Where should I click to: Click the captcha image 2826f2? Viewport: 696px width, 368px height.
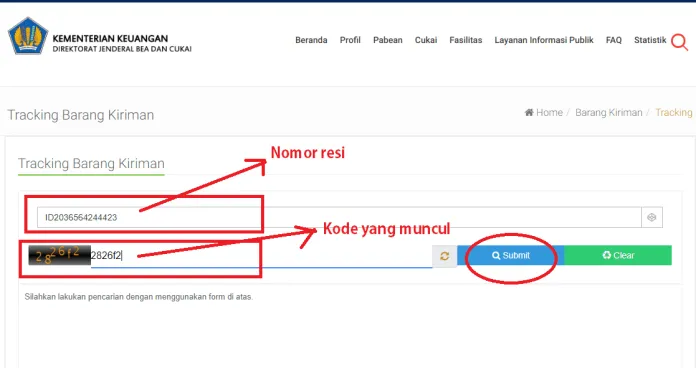tap(59, 255)
